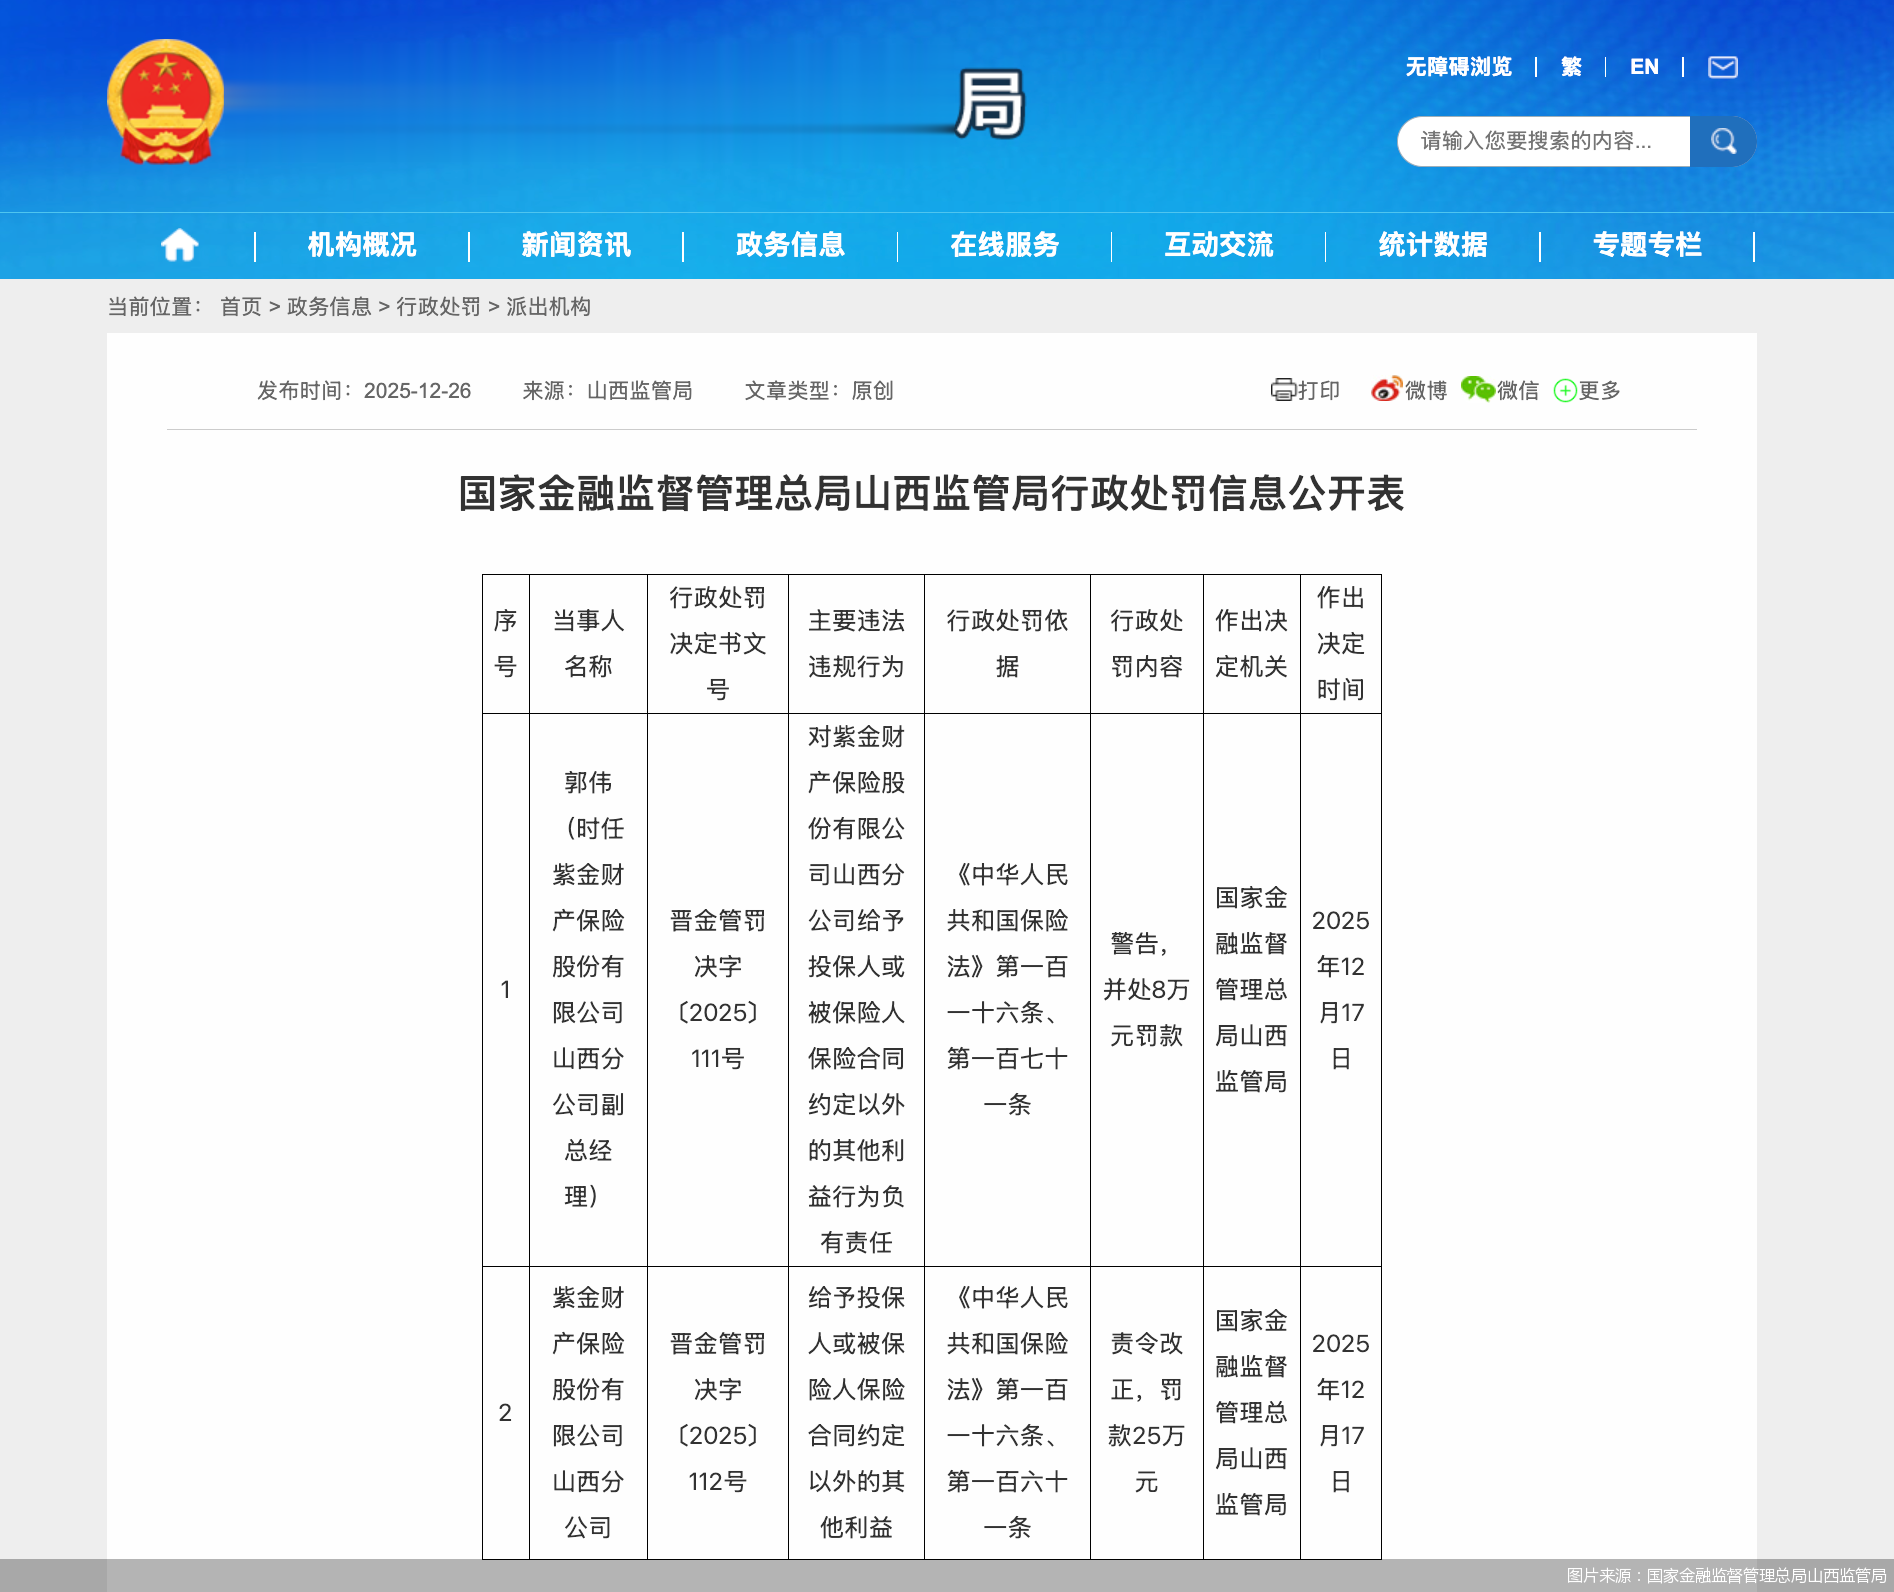Viewport: 1894px width, 1592px height.
Task: Click the 当事人名称 column header
Action: click(588, 644)
